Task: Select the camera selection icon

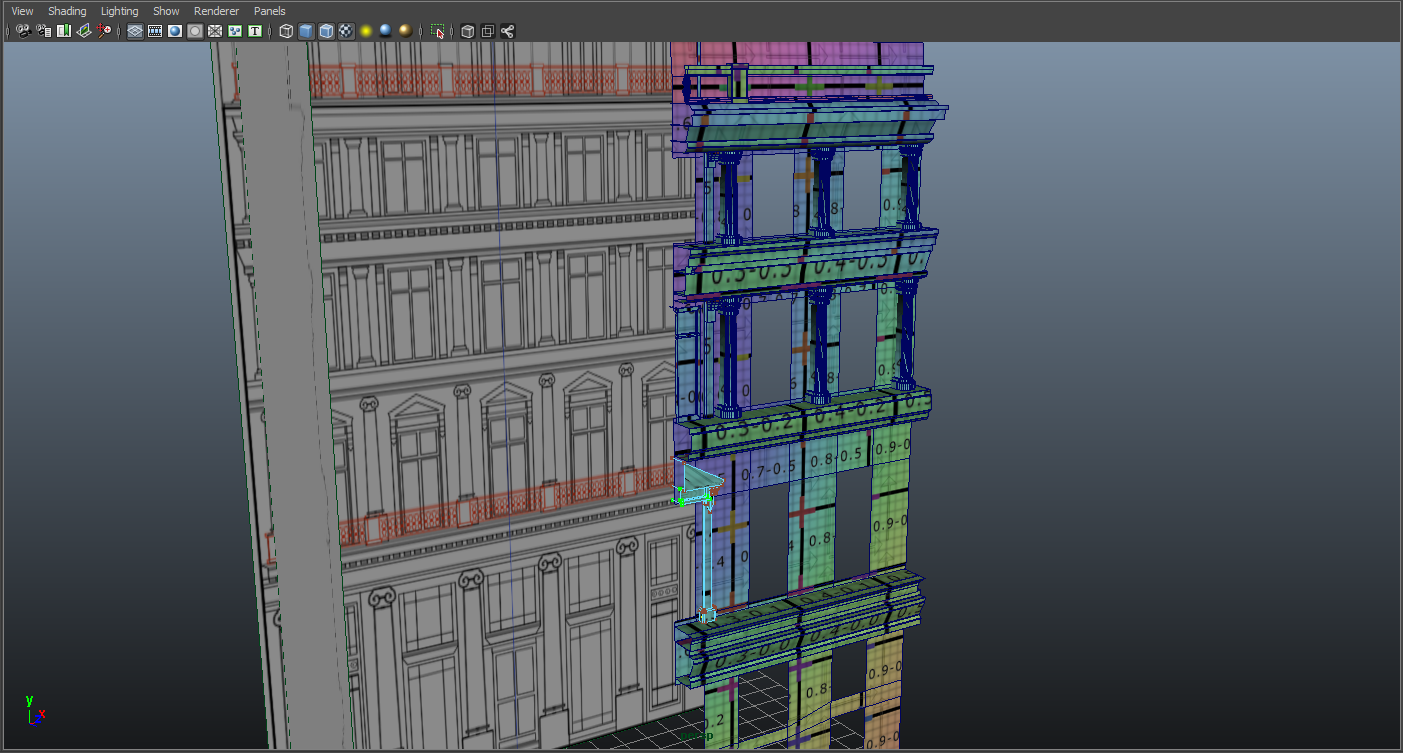Action: coord(22,30)
